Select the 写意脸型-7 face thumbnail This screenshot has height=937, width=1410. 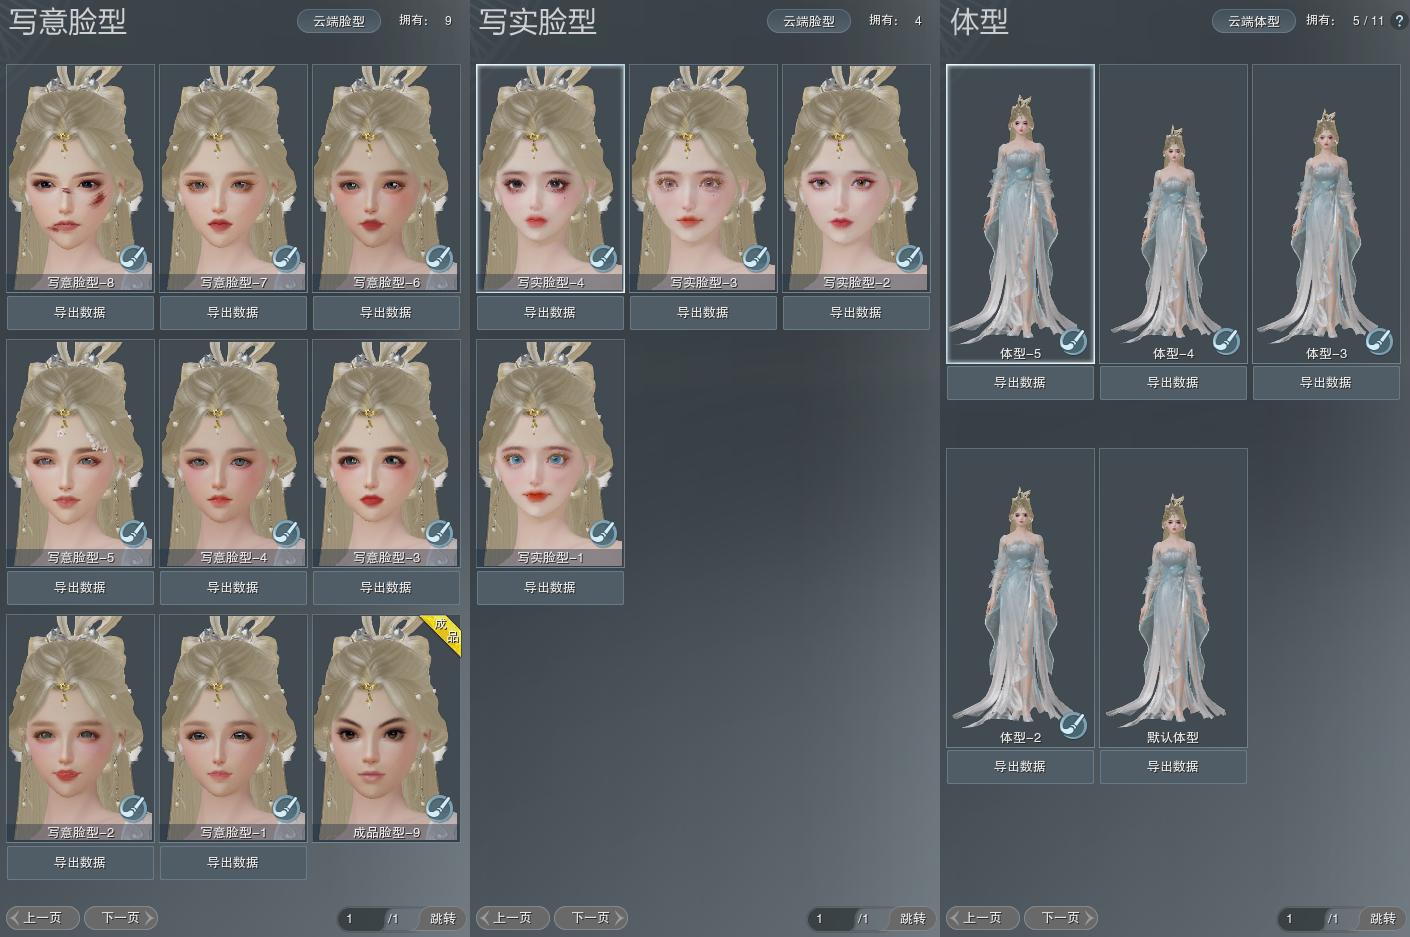coord(234,178)
